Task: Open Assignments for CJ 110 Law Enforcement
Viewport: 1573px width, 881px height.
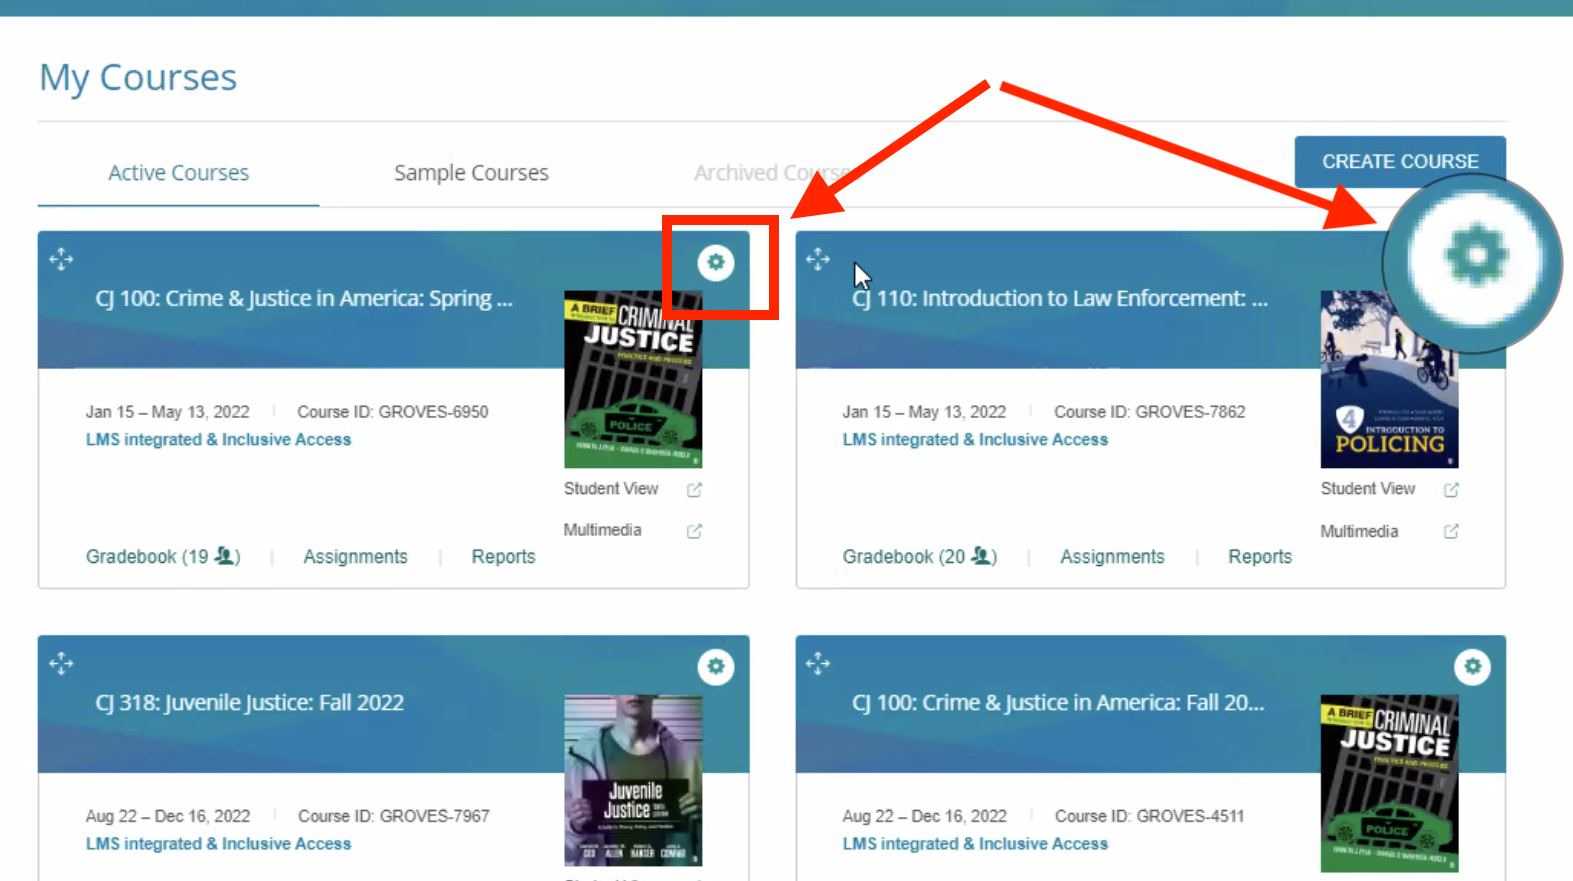Action: (1112, 557)
